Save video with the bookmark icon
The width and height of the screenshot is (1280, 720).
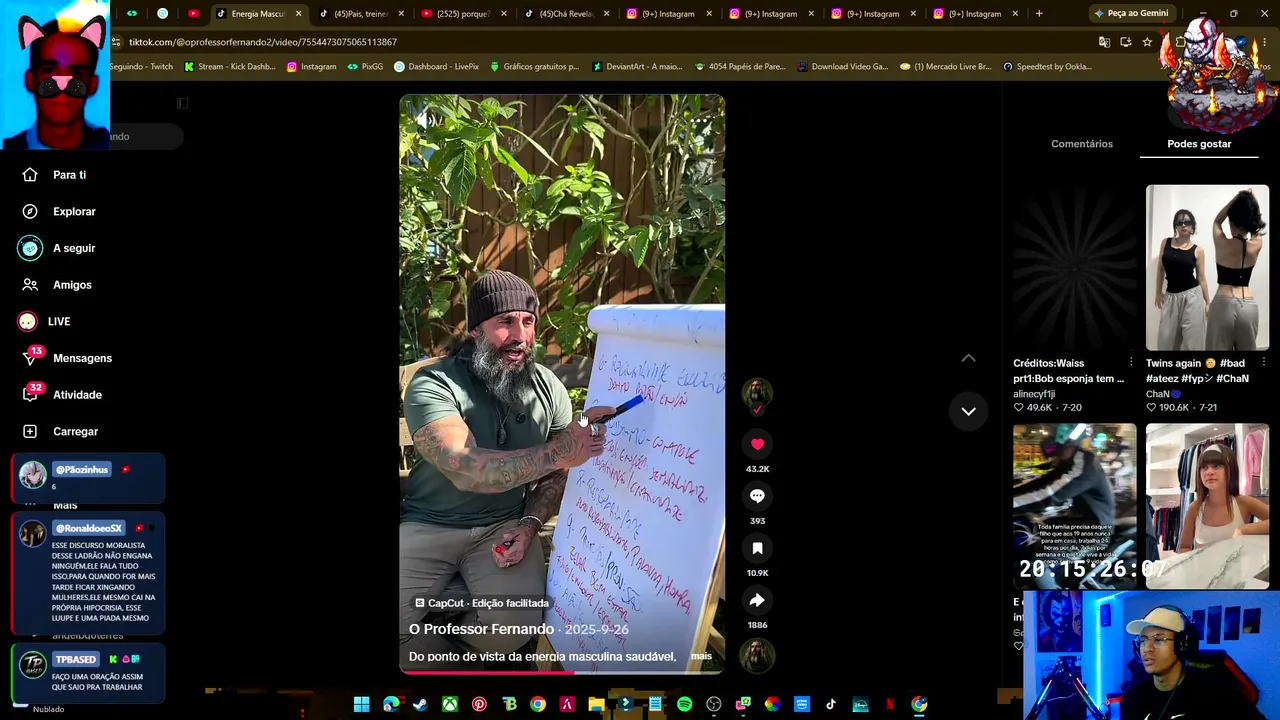pyautogui.click(x=757, y=548)
